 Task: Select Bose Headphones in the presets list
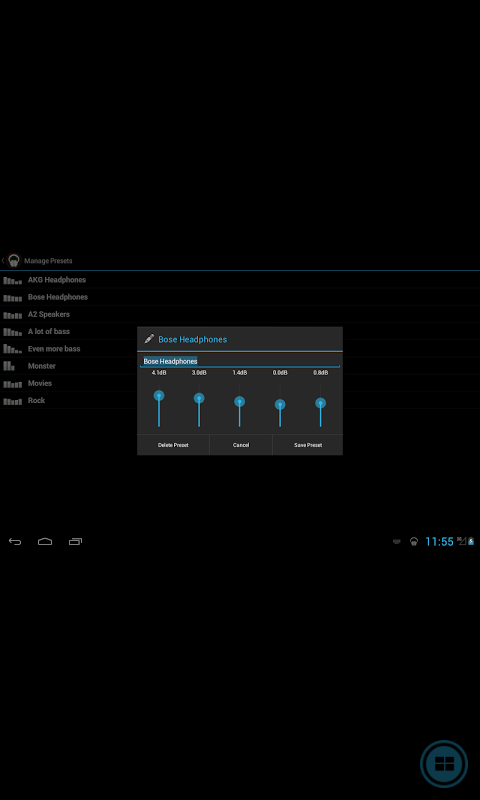pos(58,297)
